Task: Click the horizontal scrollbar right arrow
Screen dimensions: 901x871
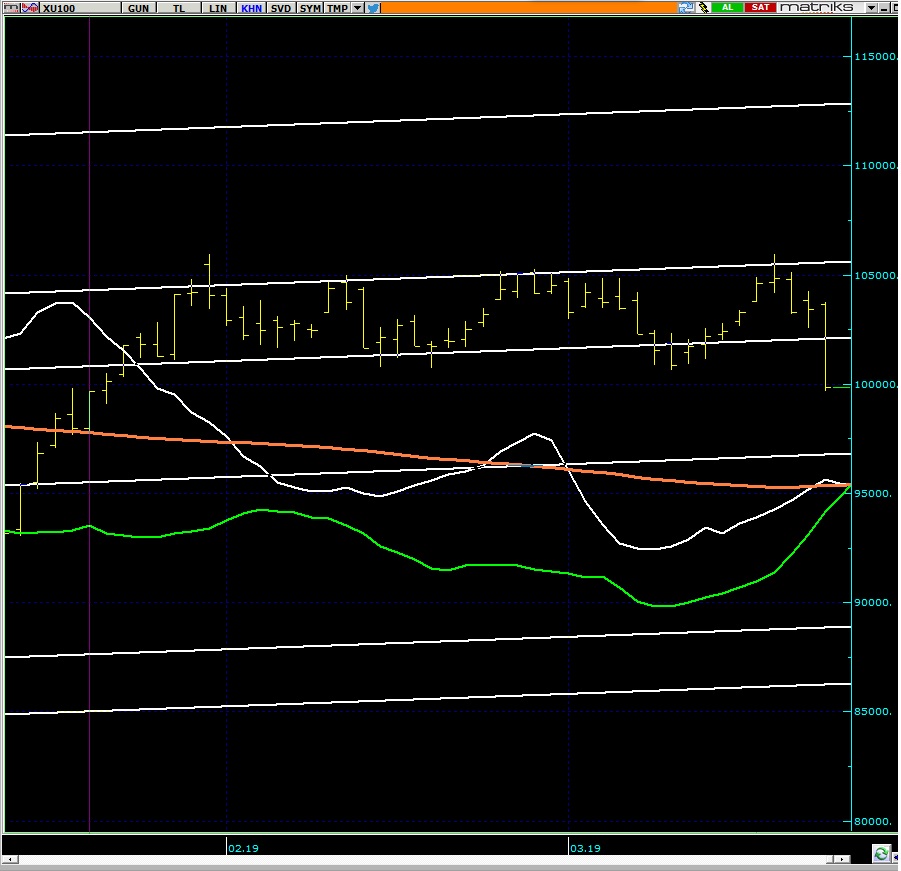Action: click(842, 860)
